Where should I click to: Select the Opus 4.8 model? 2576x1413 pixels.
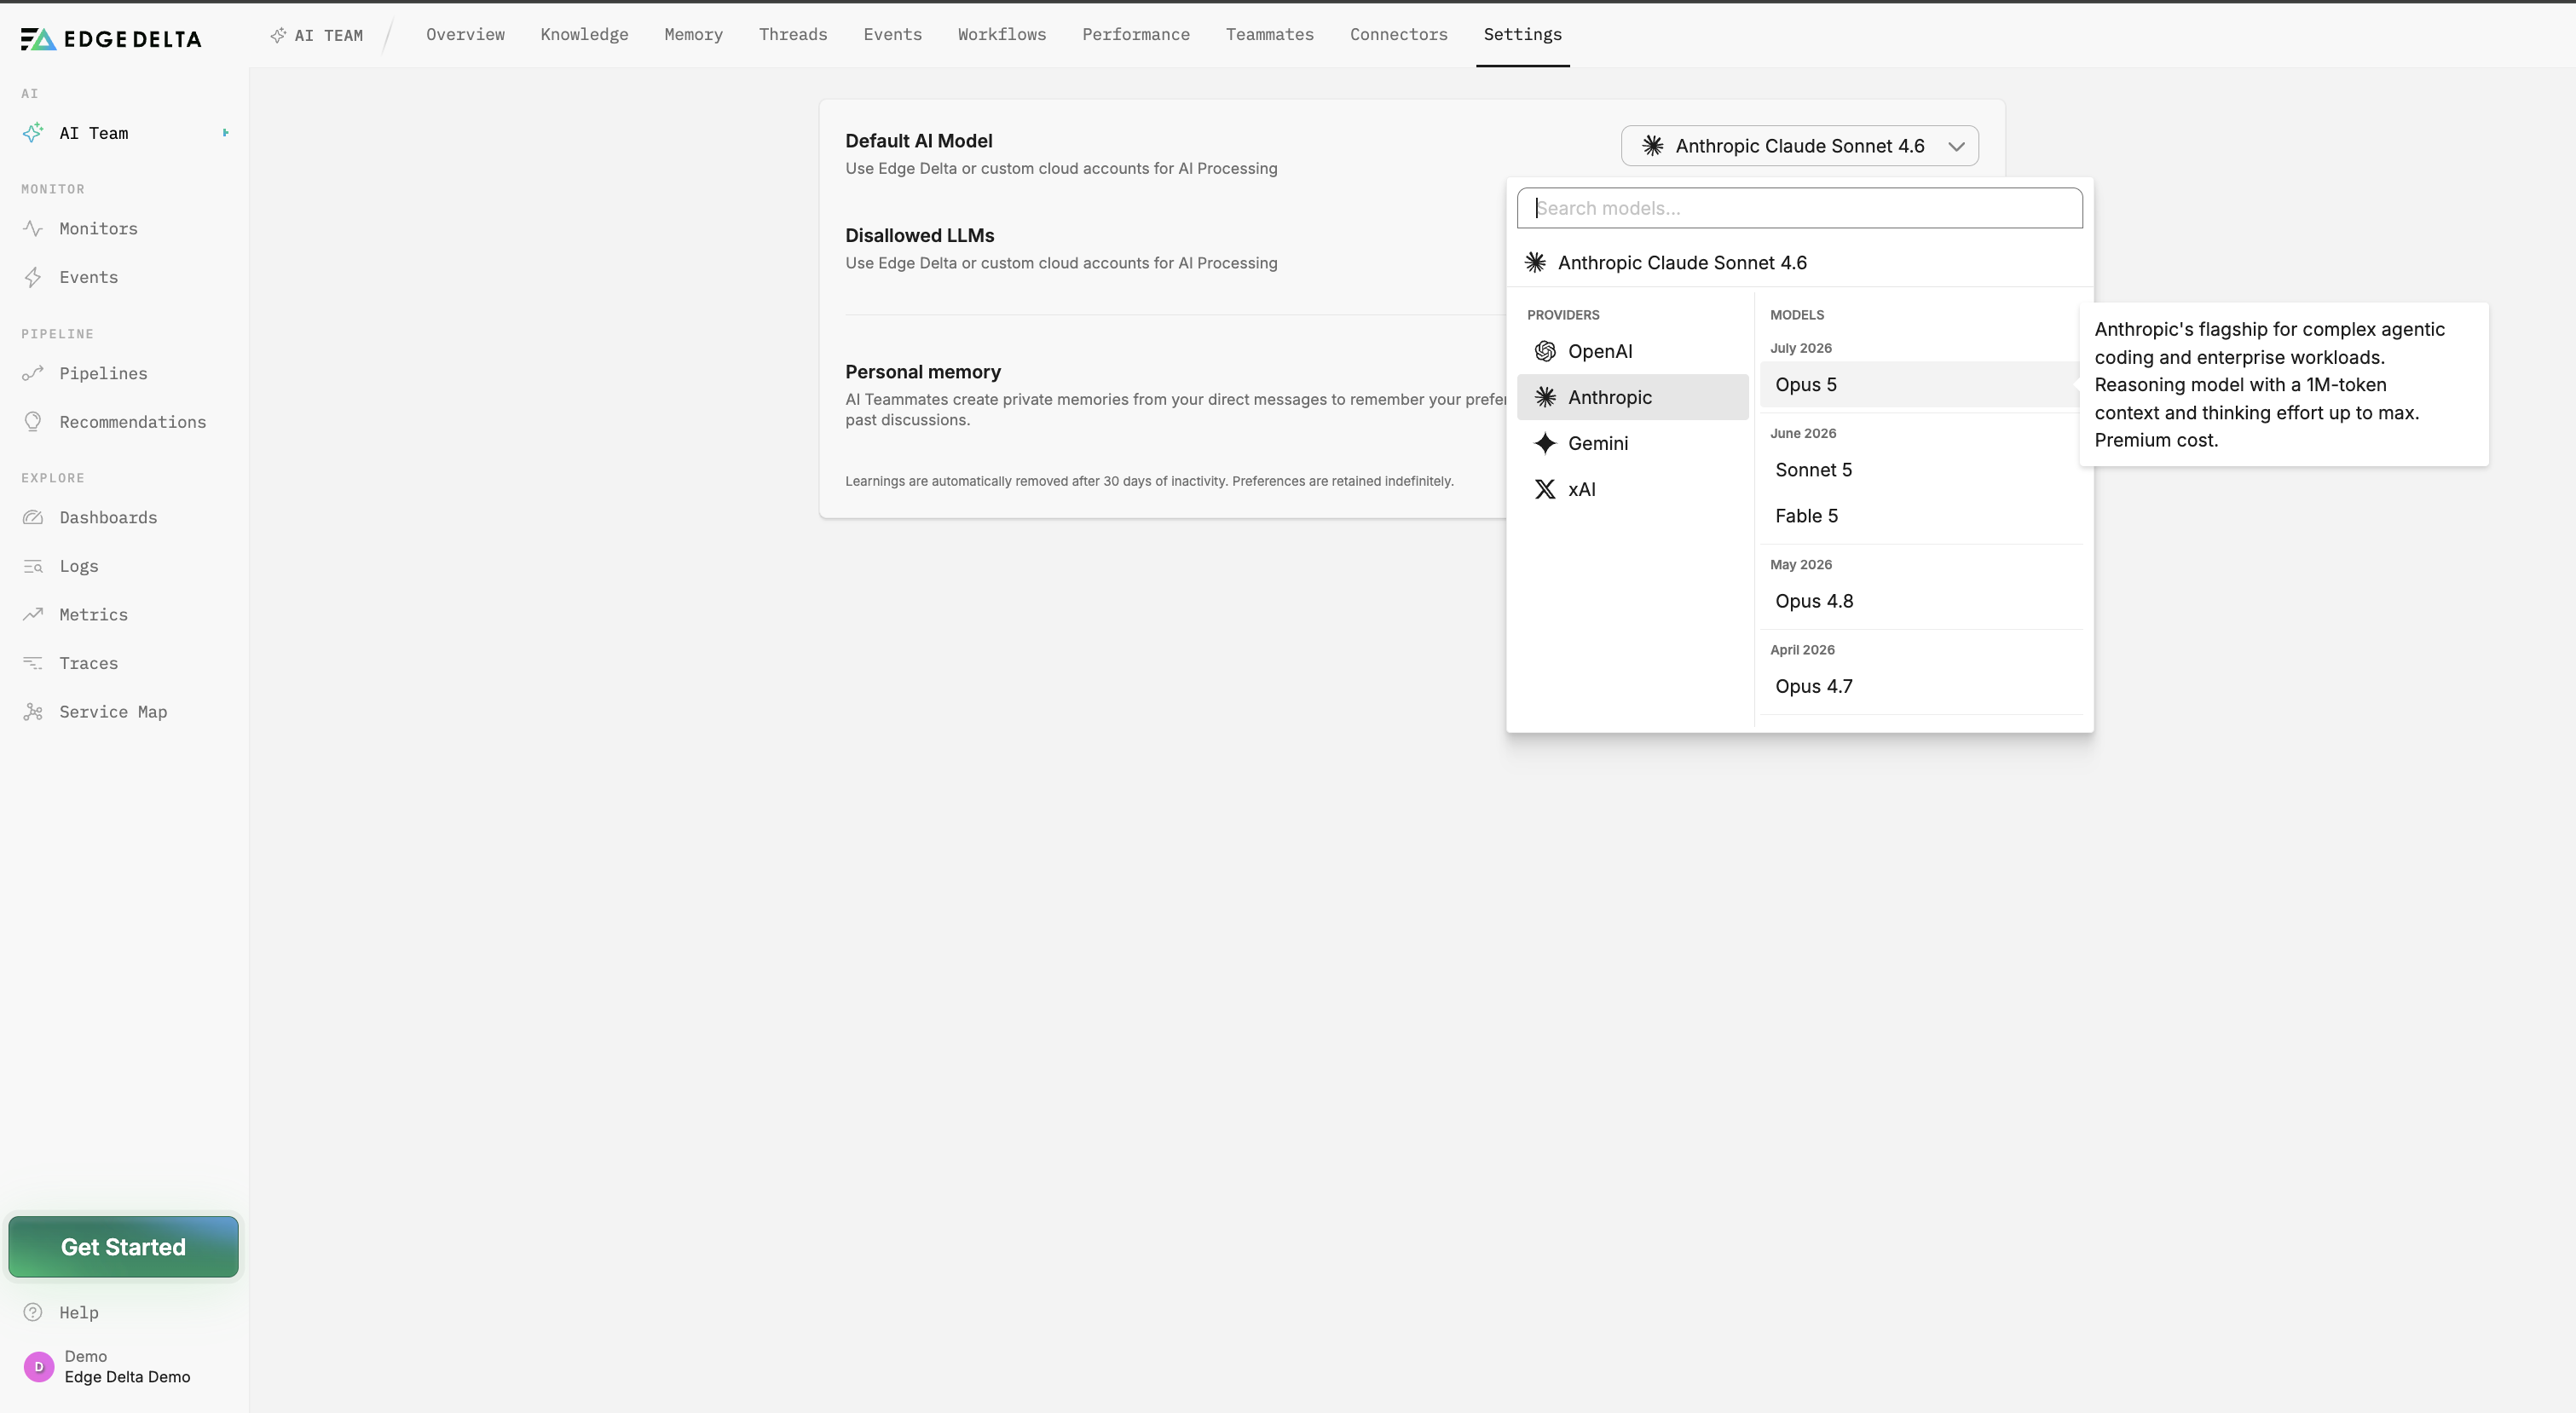point(1920,601)
